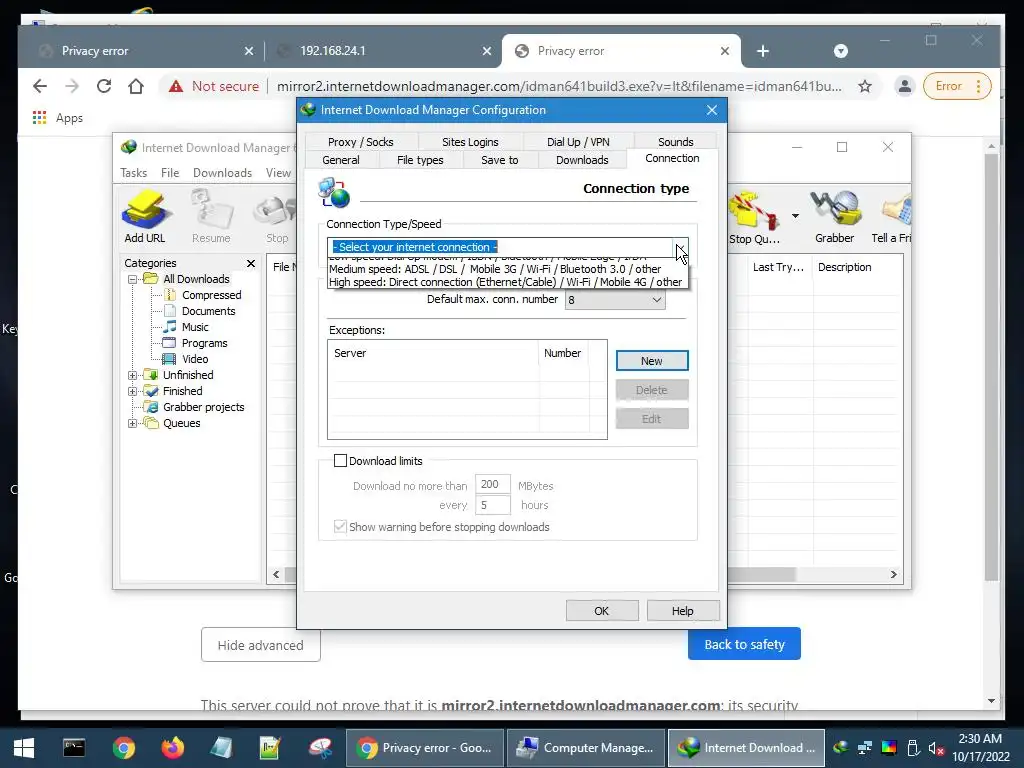Click OK in Configuration dialog

(x=601, y=611)
